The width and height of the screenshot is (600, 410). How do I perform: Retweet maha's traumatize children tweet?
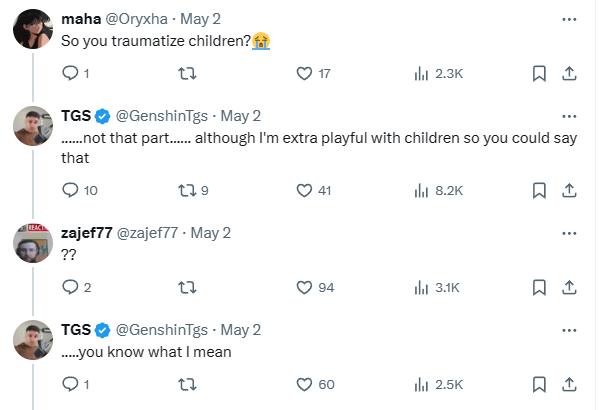[x=186, y=73]
